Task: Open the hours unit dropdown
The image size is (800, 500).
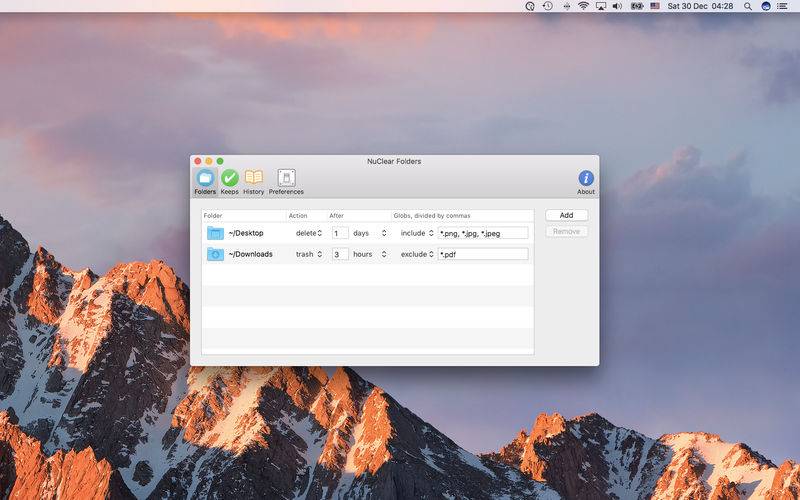Action: (370, 254)
